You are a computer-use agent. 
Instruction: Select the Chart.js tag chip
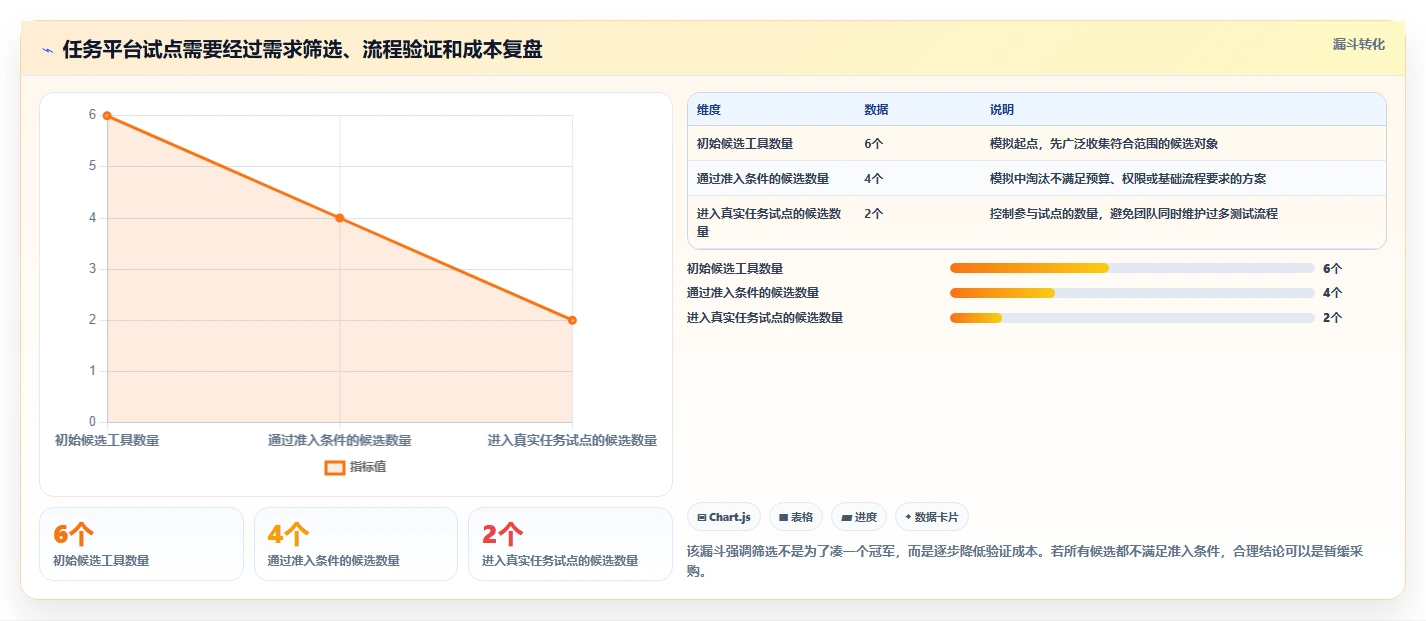click(723, 517)
